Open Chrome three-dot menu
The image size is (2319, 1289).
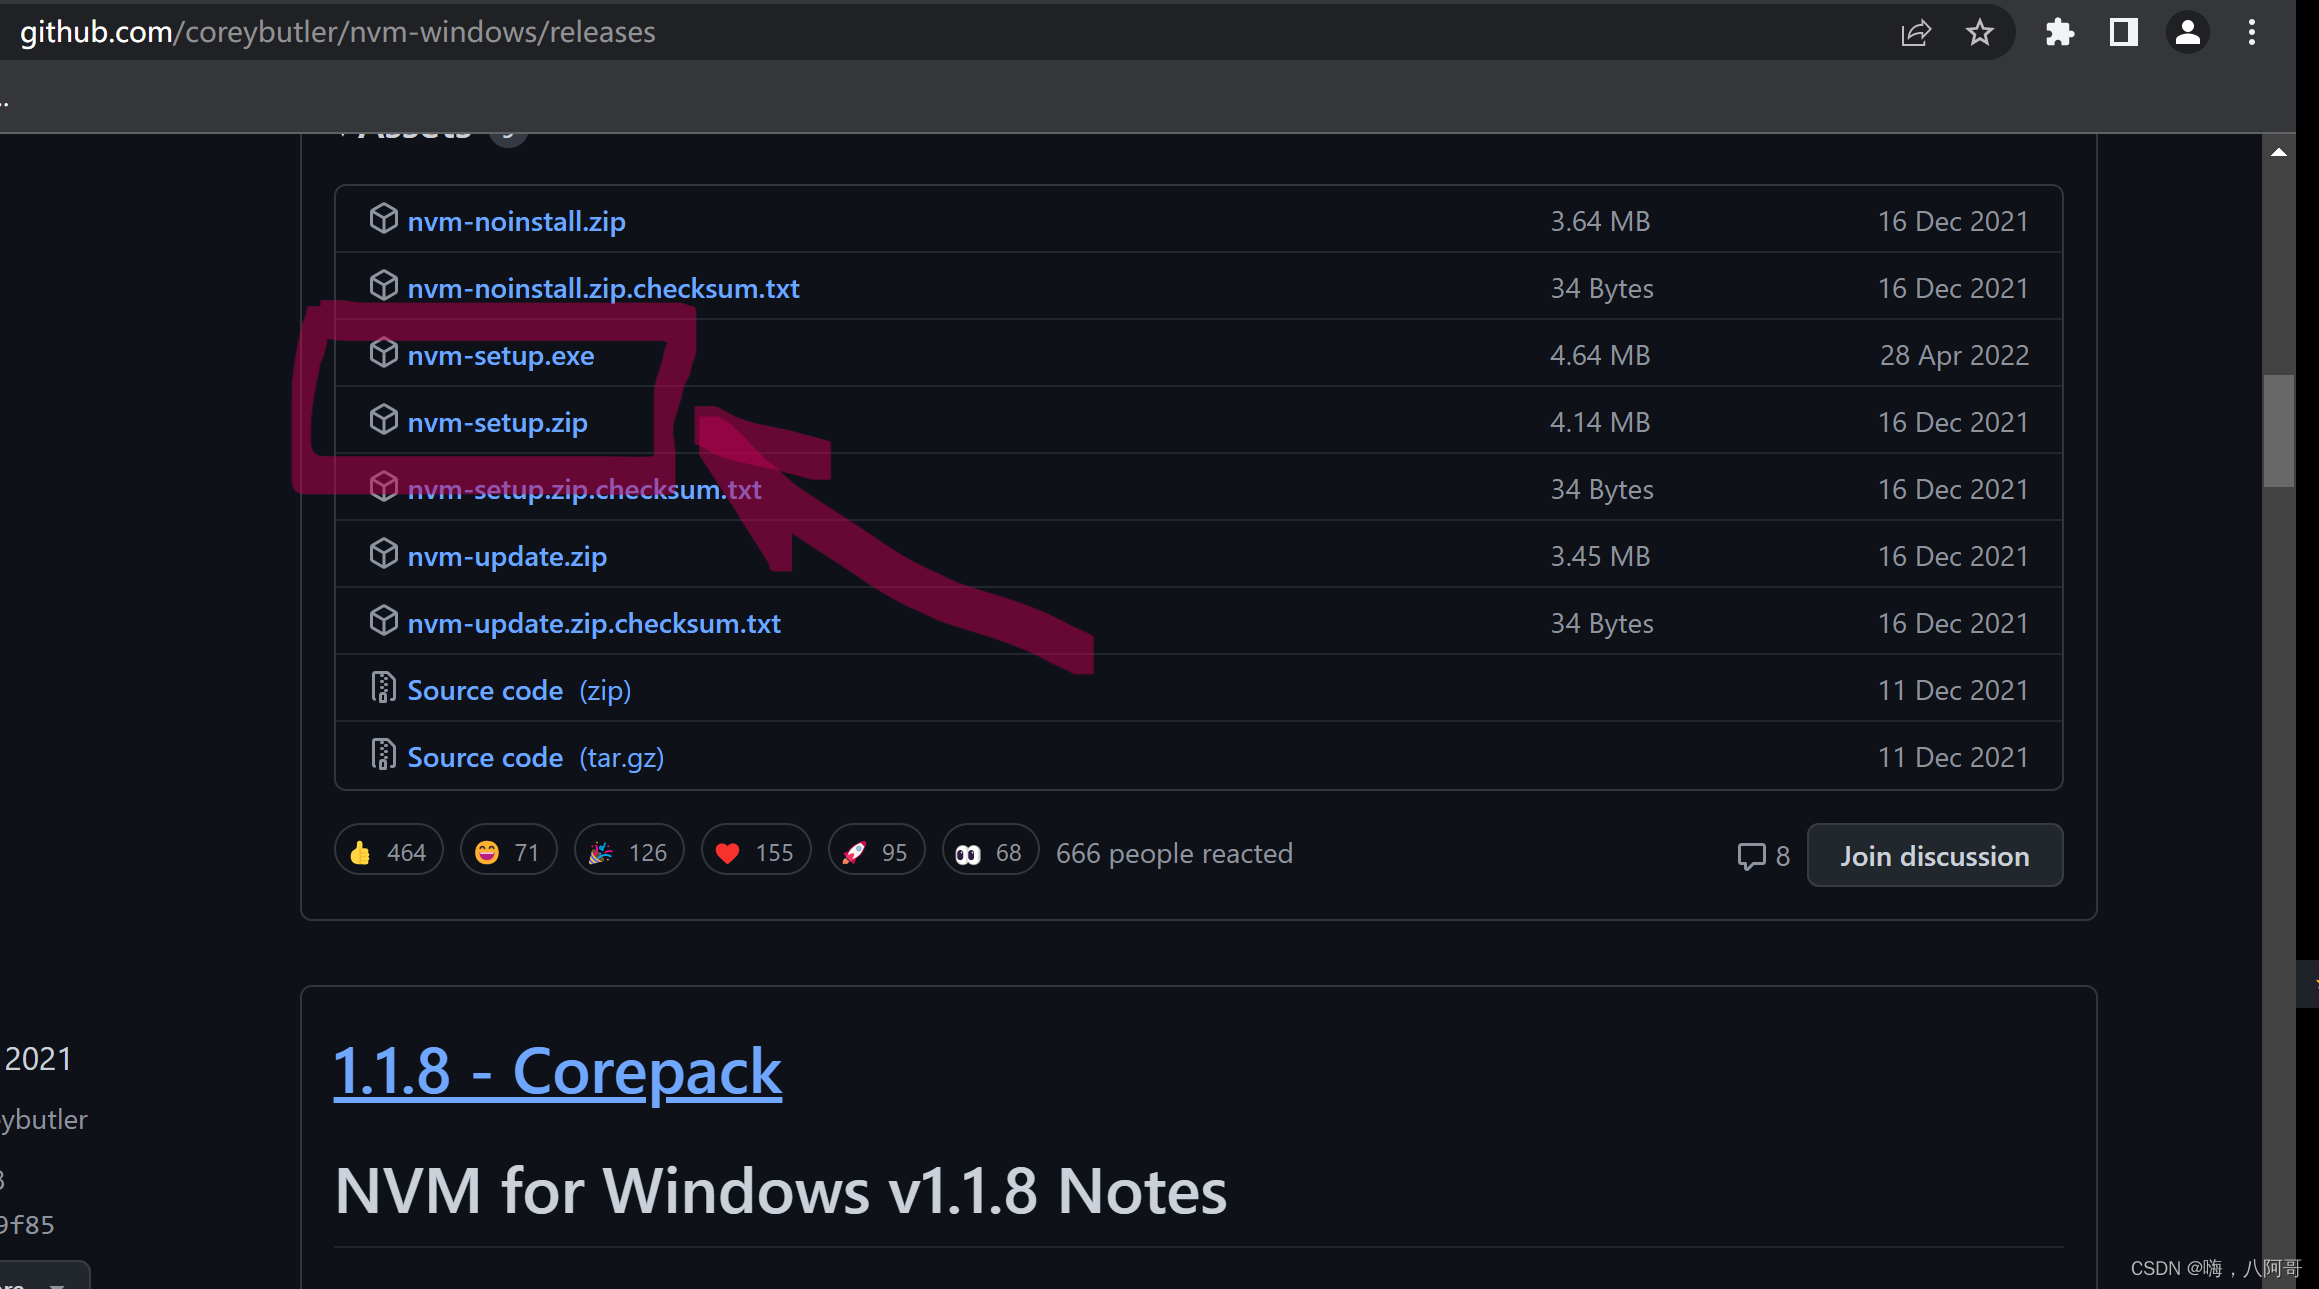pyautogui.click(x=2251, y=32)
